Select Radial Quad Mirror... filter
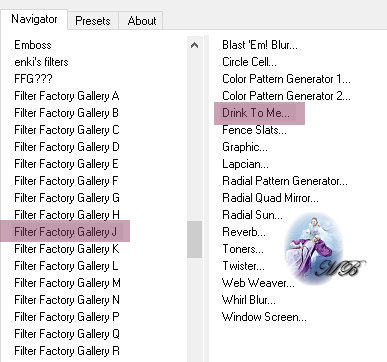387x362 pixels. [270, 198]
